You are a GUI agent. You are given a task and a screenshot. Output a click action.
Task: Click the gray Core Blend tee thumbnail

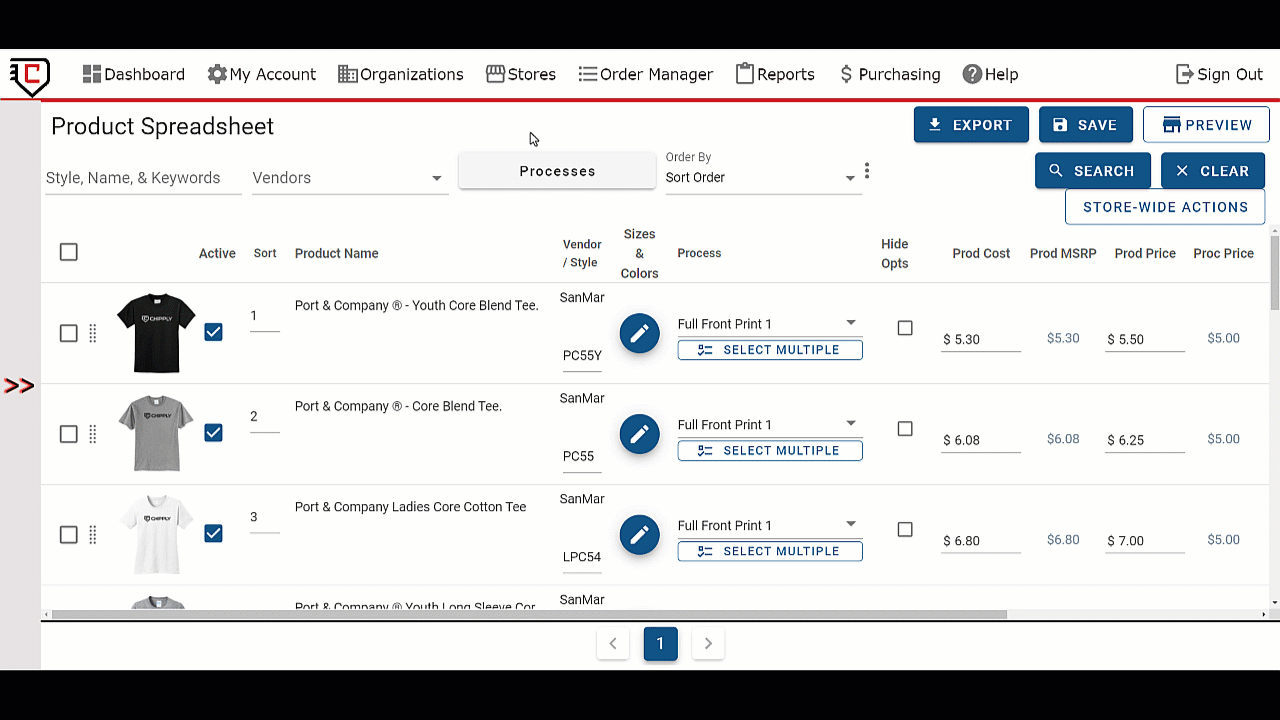point(155,433)
